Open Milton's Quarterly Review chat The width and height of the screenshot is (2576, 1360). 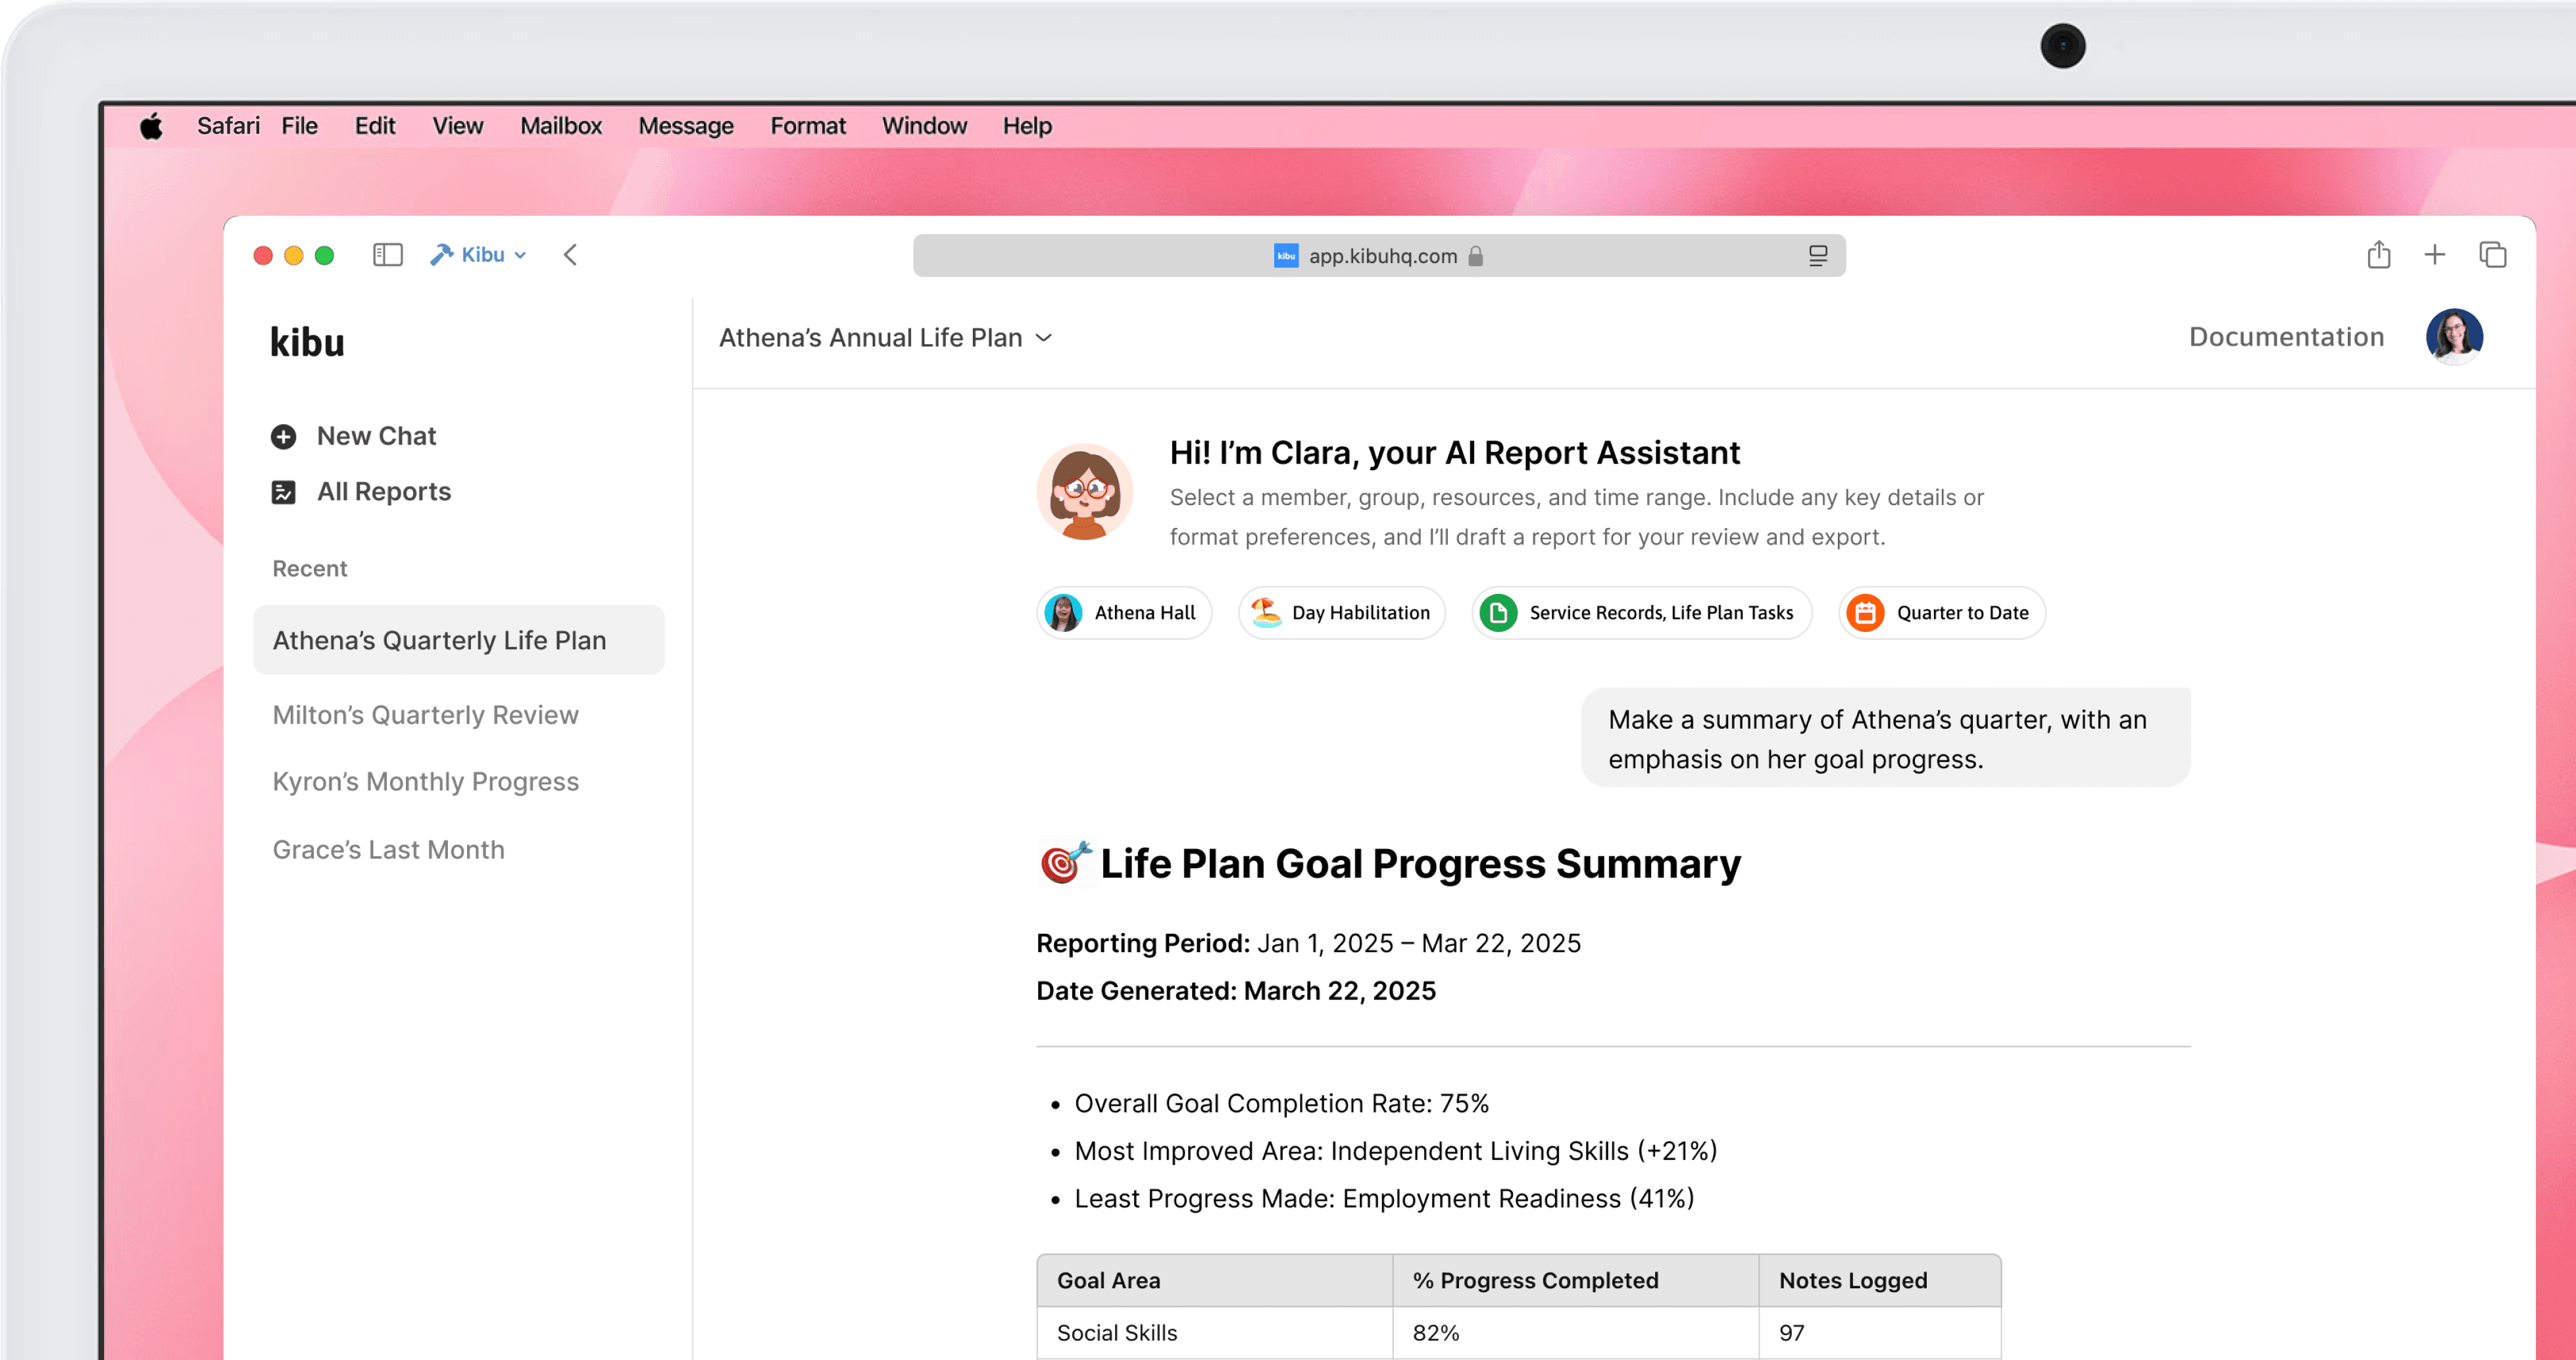[425, 715]
